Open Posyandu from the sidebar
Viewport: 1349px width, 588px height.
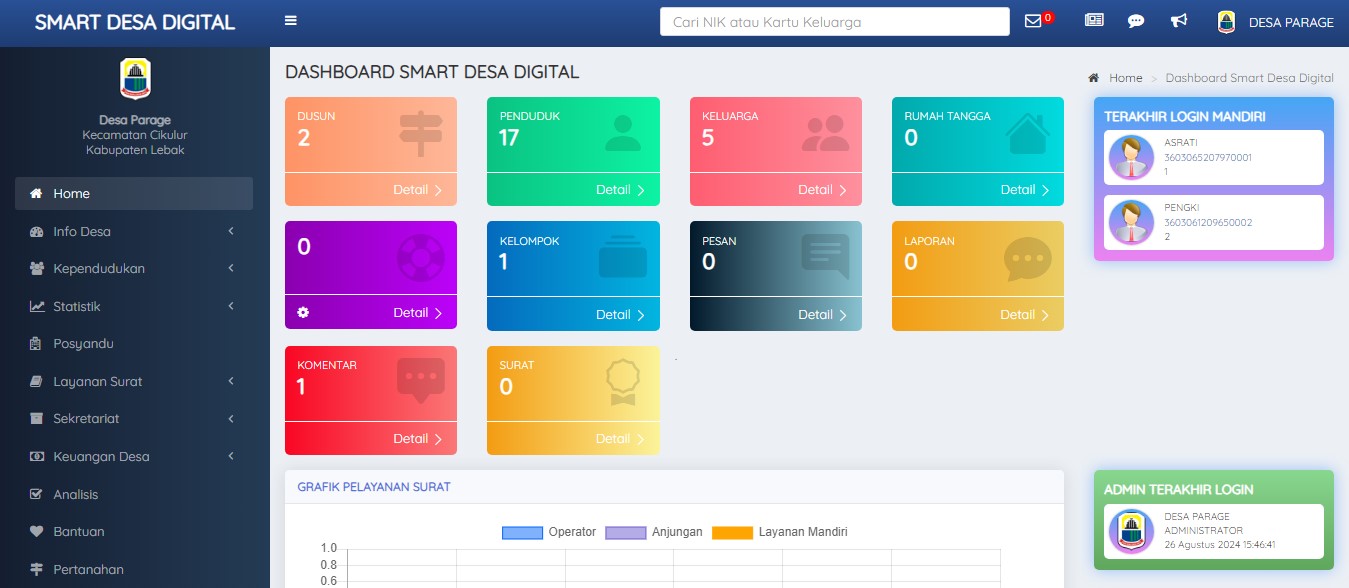(83, 344)
